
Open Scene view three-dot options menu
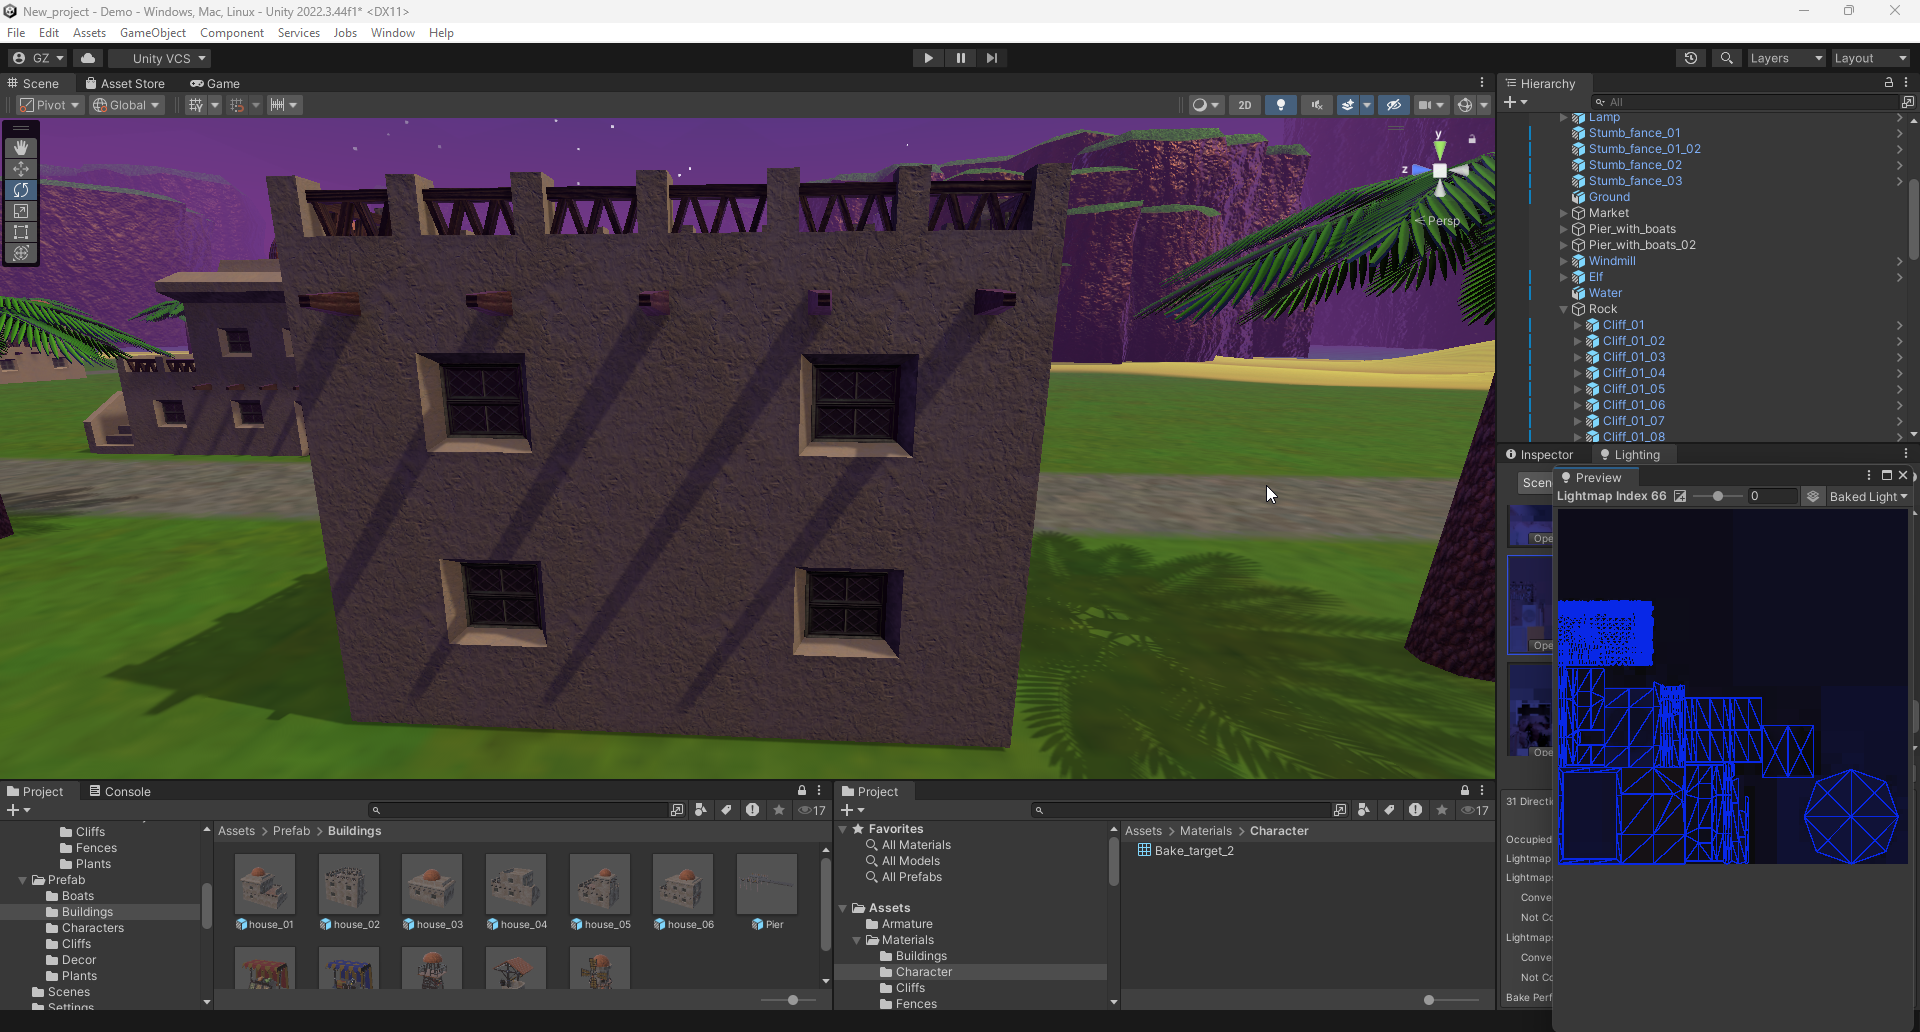1482,83
